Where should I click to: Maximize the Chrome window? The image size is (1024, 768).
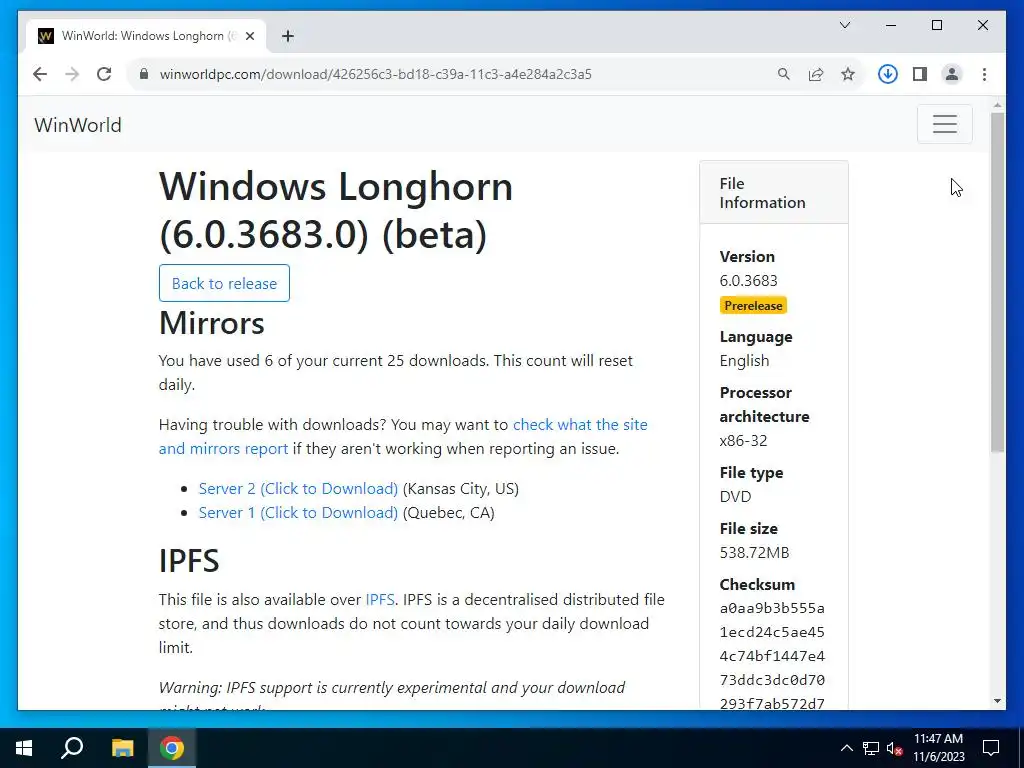pyautogui.click(x=936, y=25)
